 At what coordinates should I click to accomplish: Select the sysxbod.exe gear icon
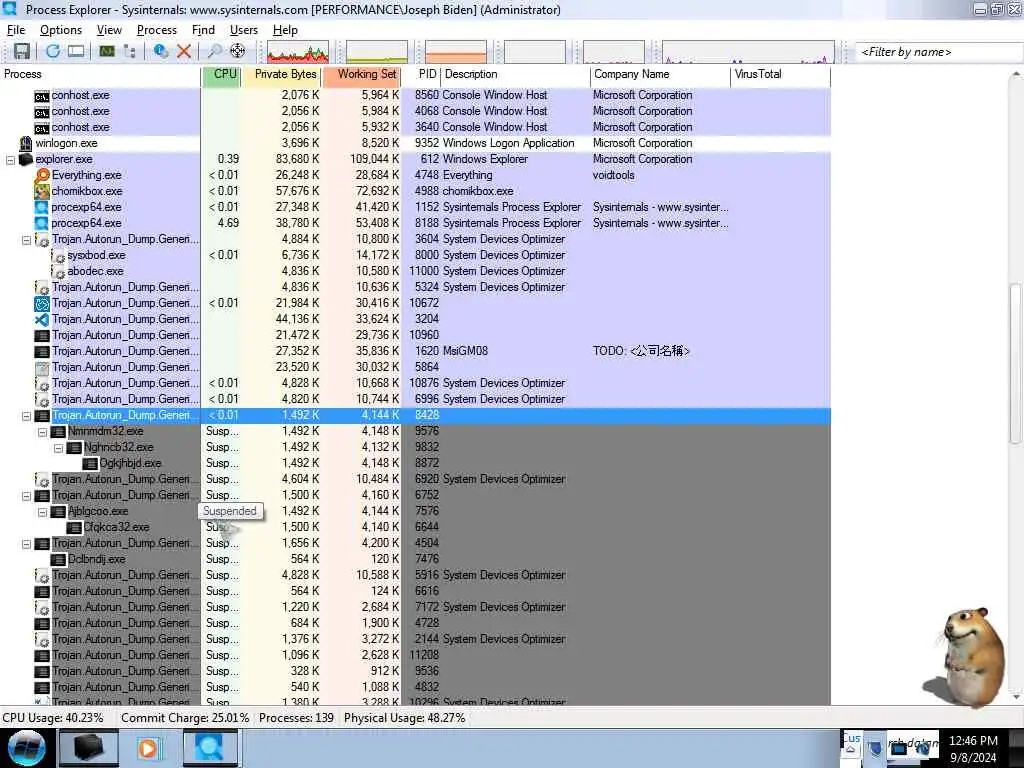tap(58, 255)
